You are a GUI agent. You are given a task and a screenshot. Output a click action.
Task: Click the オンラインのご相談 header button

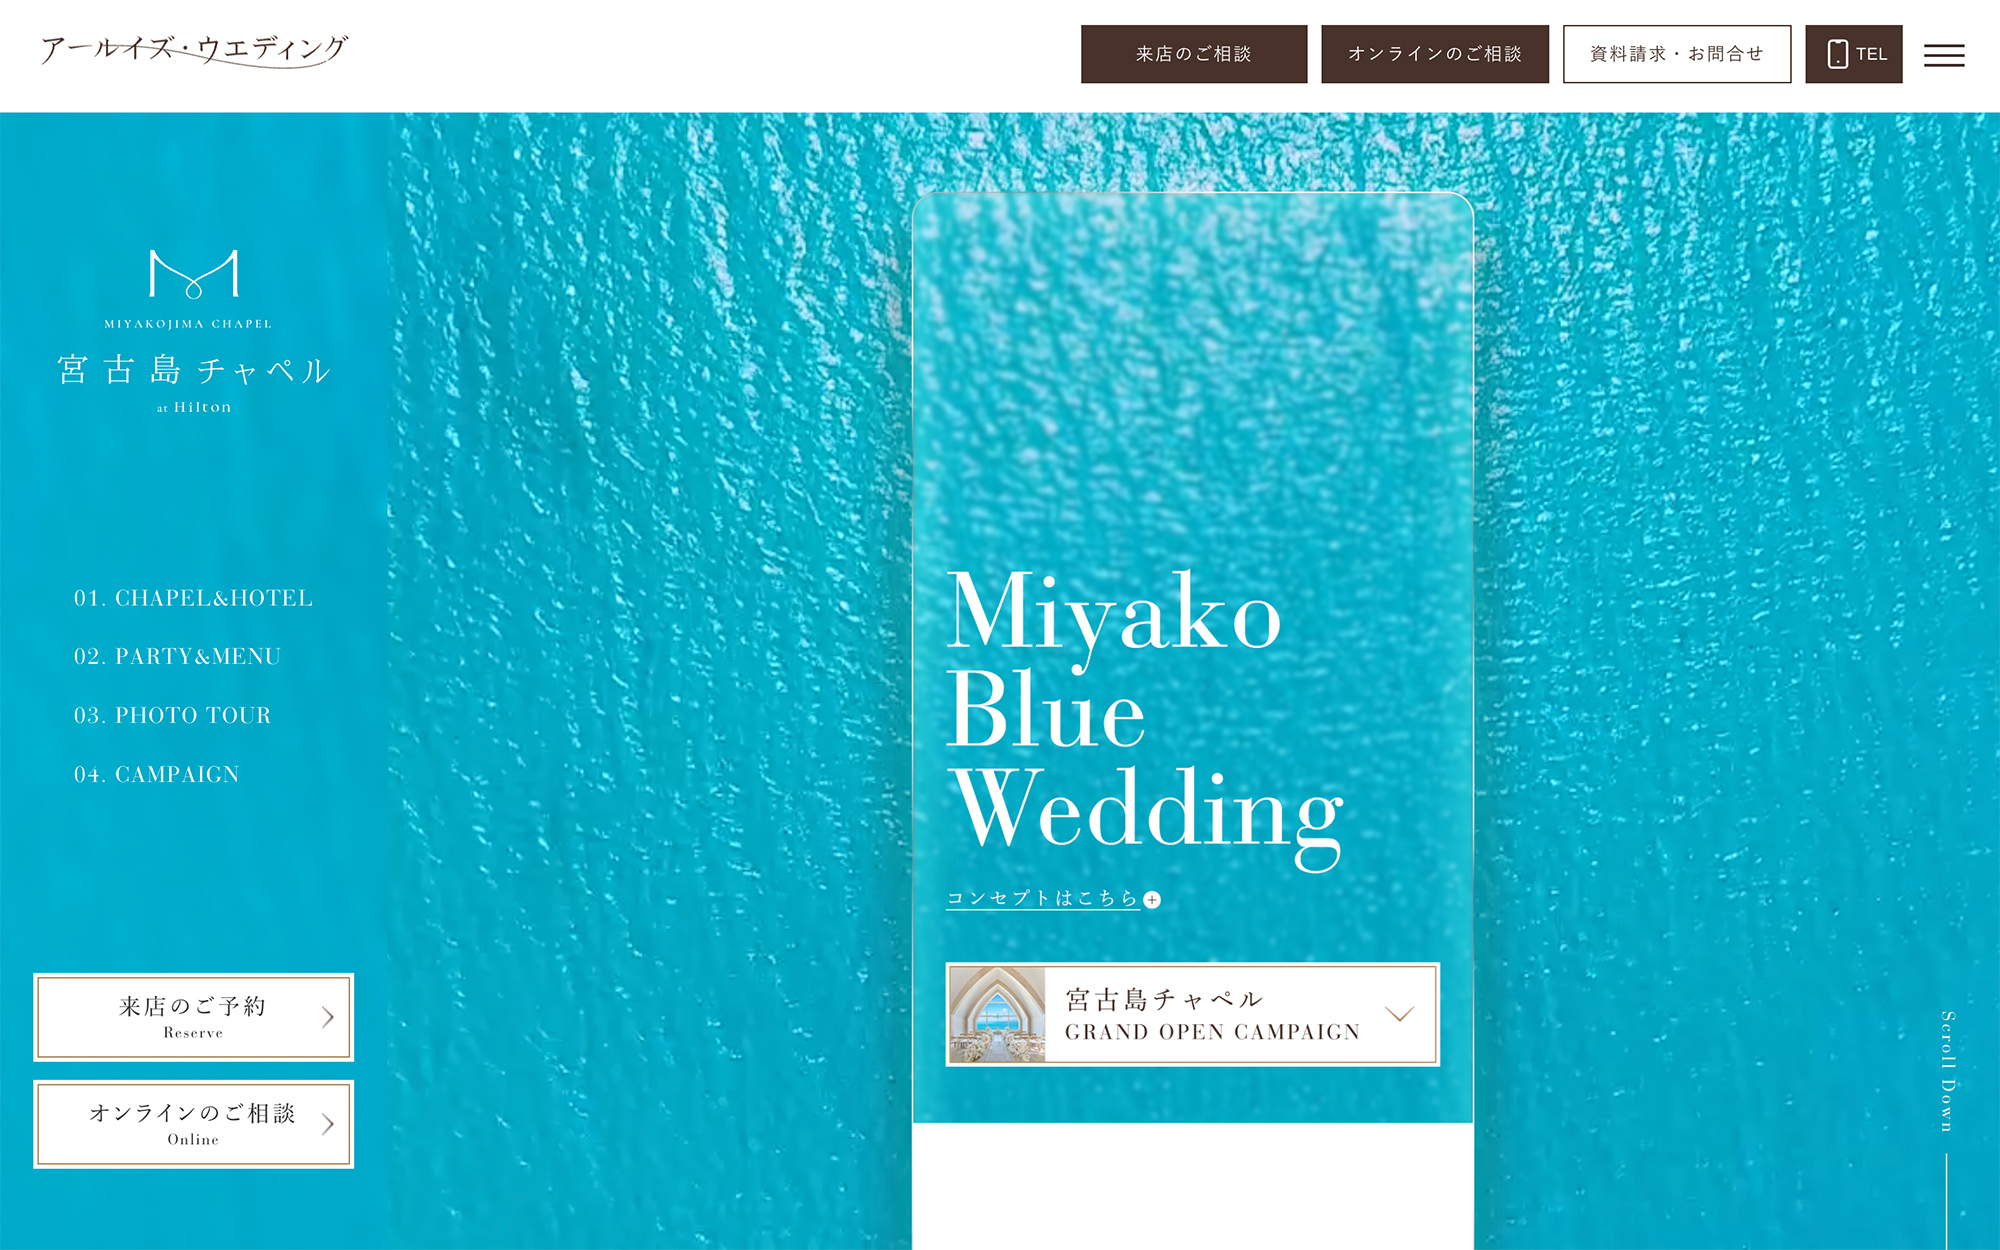1435,54
